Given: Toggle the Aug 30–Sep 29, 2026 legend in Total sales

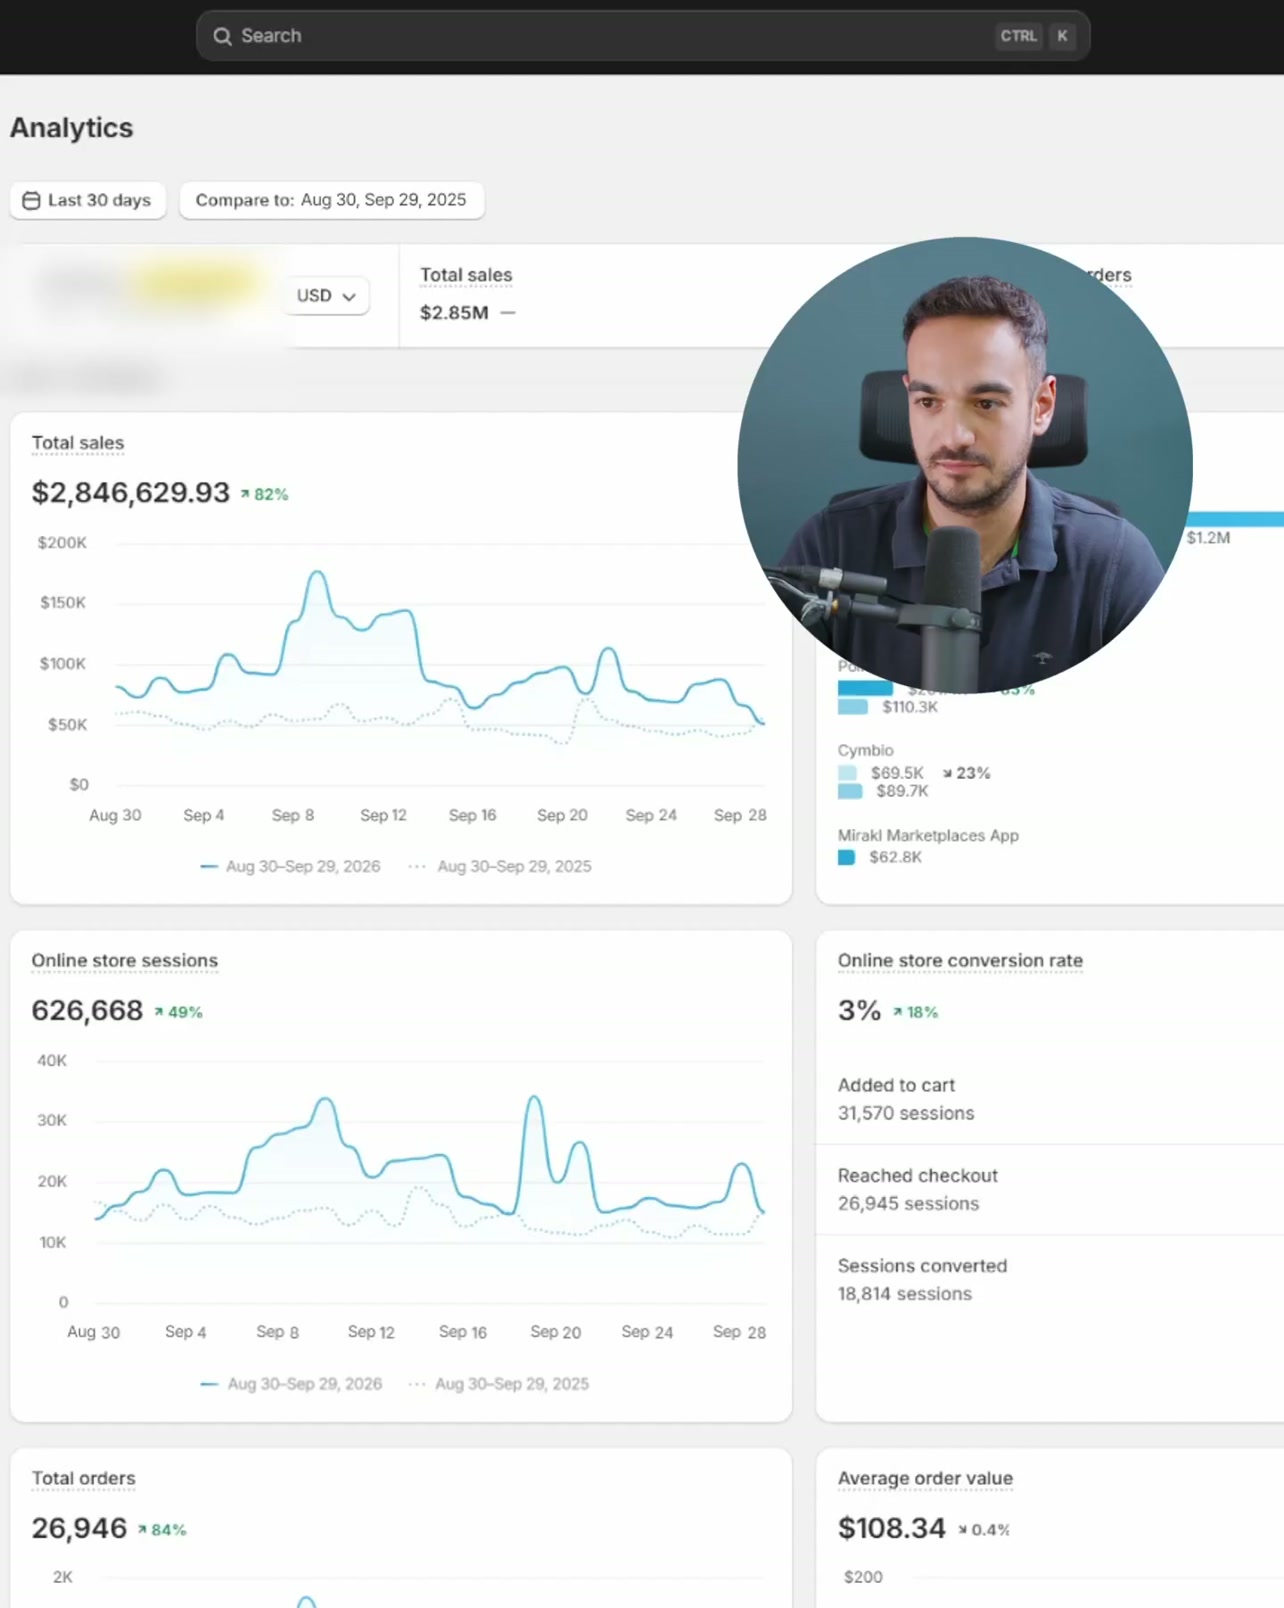Looking at the screenshot, I should point(290,866).
